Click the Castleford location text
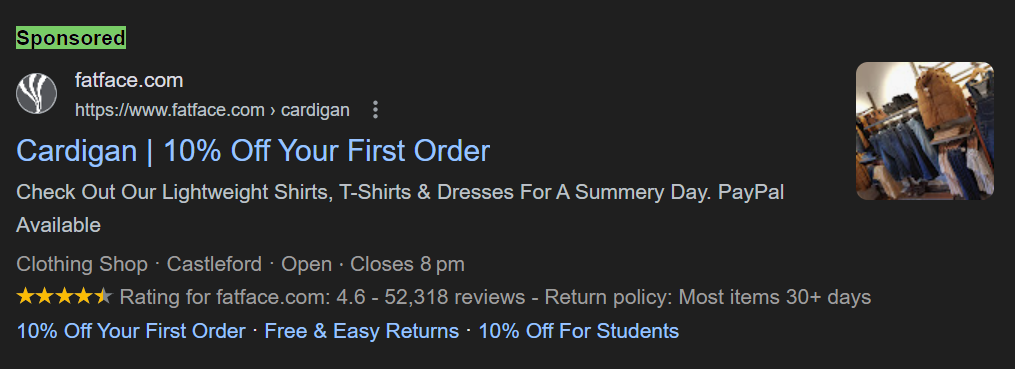The width and height of the screenshot is (1015, 369). coord(214,264)
